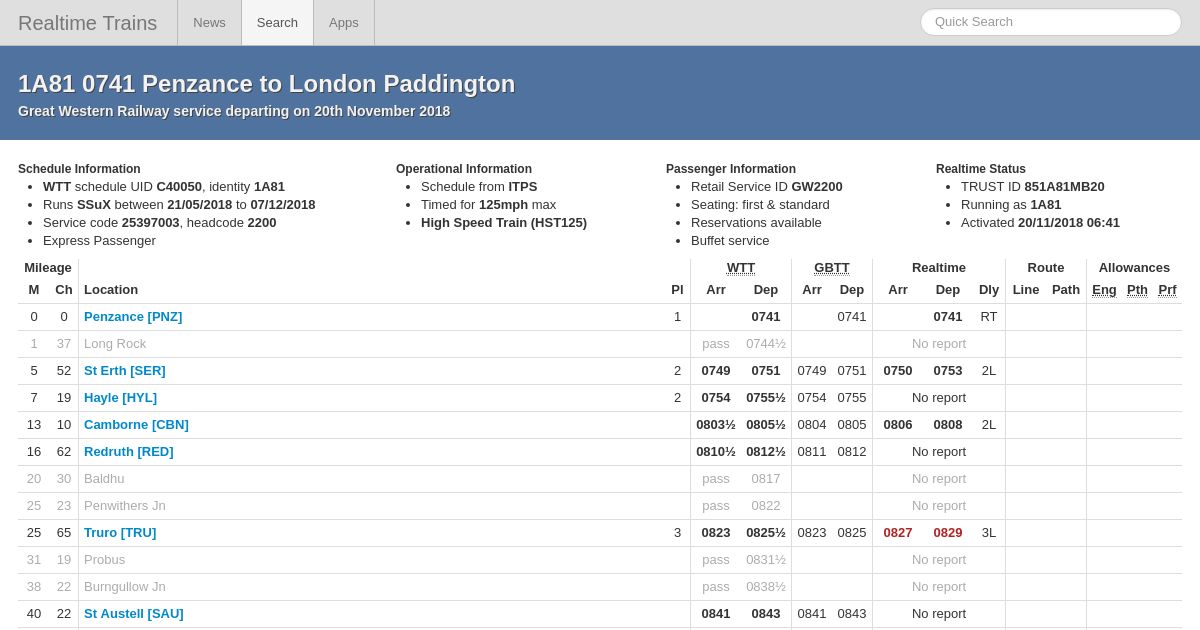
Task: Click St Austell's GBTT departure 0843
Action: coord(852,614)
